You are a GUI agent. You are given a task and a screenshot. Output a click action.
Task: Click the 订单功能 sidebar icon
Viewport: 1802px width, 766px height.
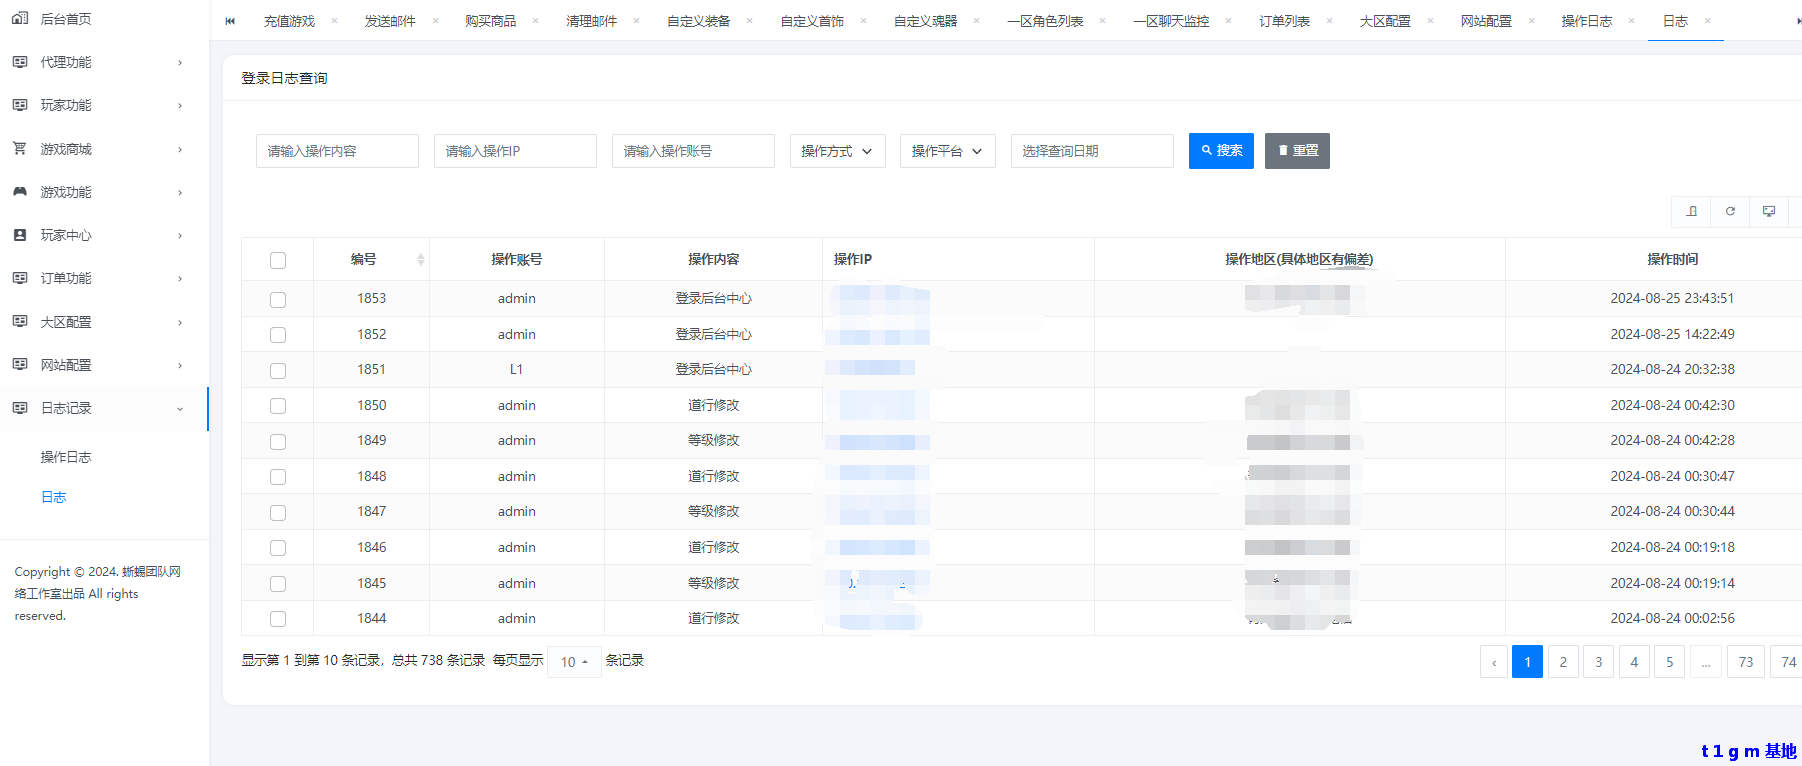(x=20, y=278)
